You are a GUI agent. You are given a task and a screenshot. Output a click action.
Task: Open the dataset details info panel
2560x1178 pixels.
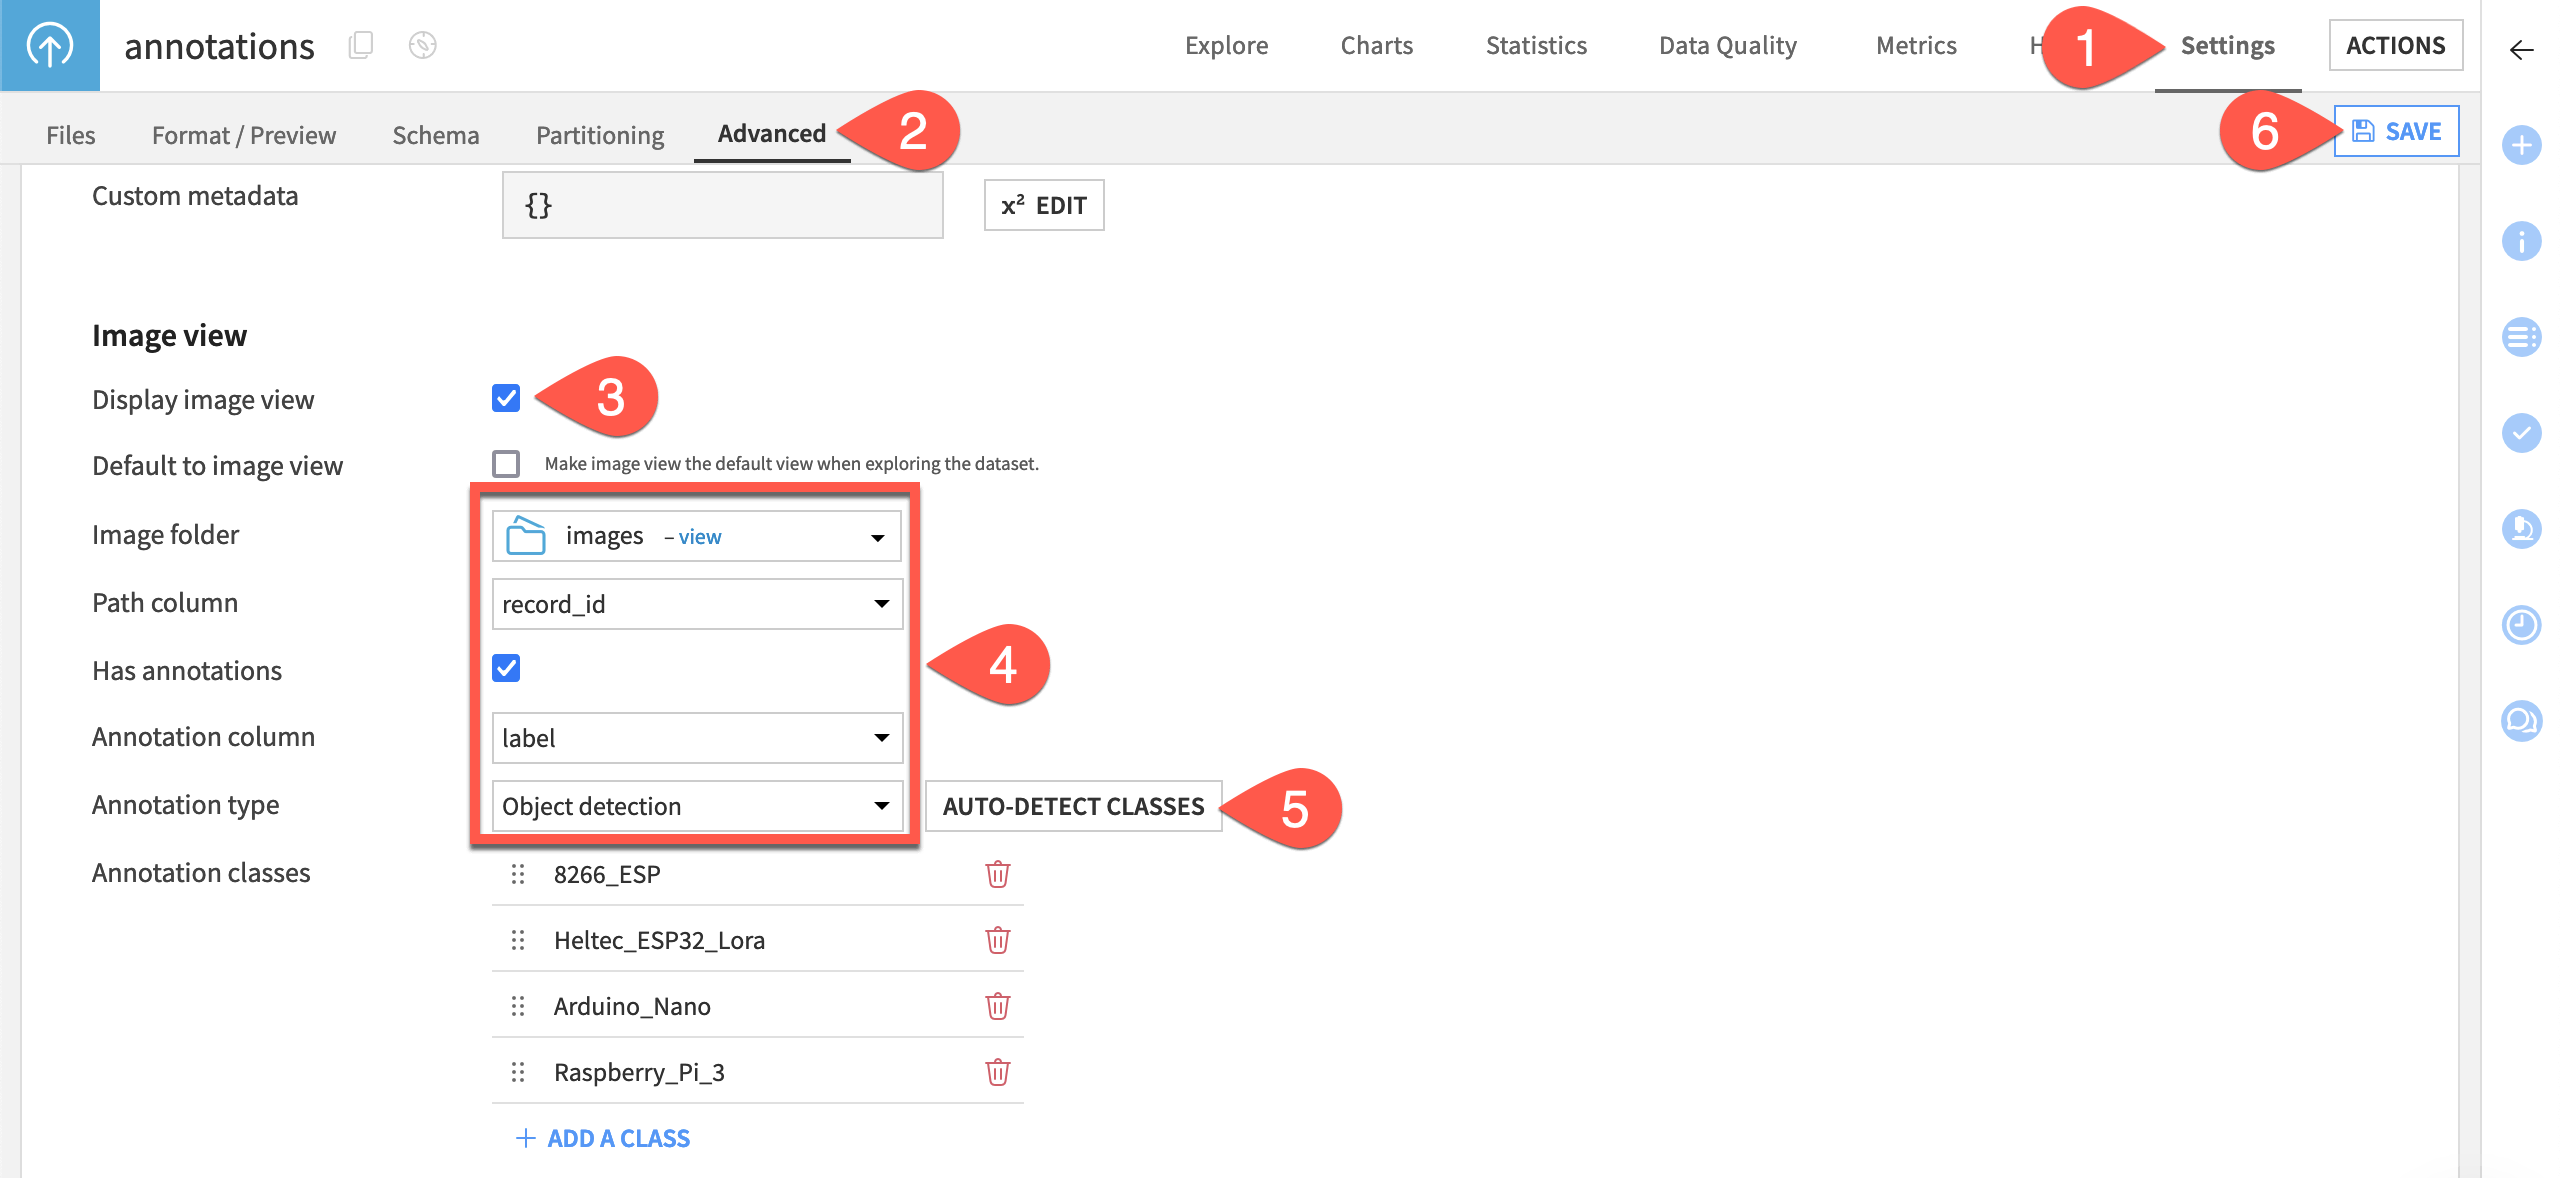coord(2520,241)
